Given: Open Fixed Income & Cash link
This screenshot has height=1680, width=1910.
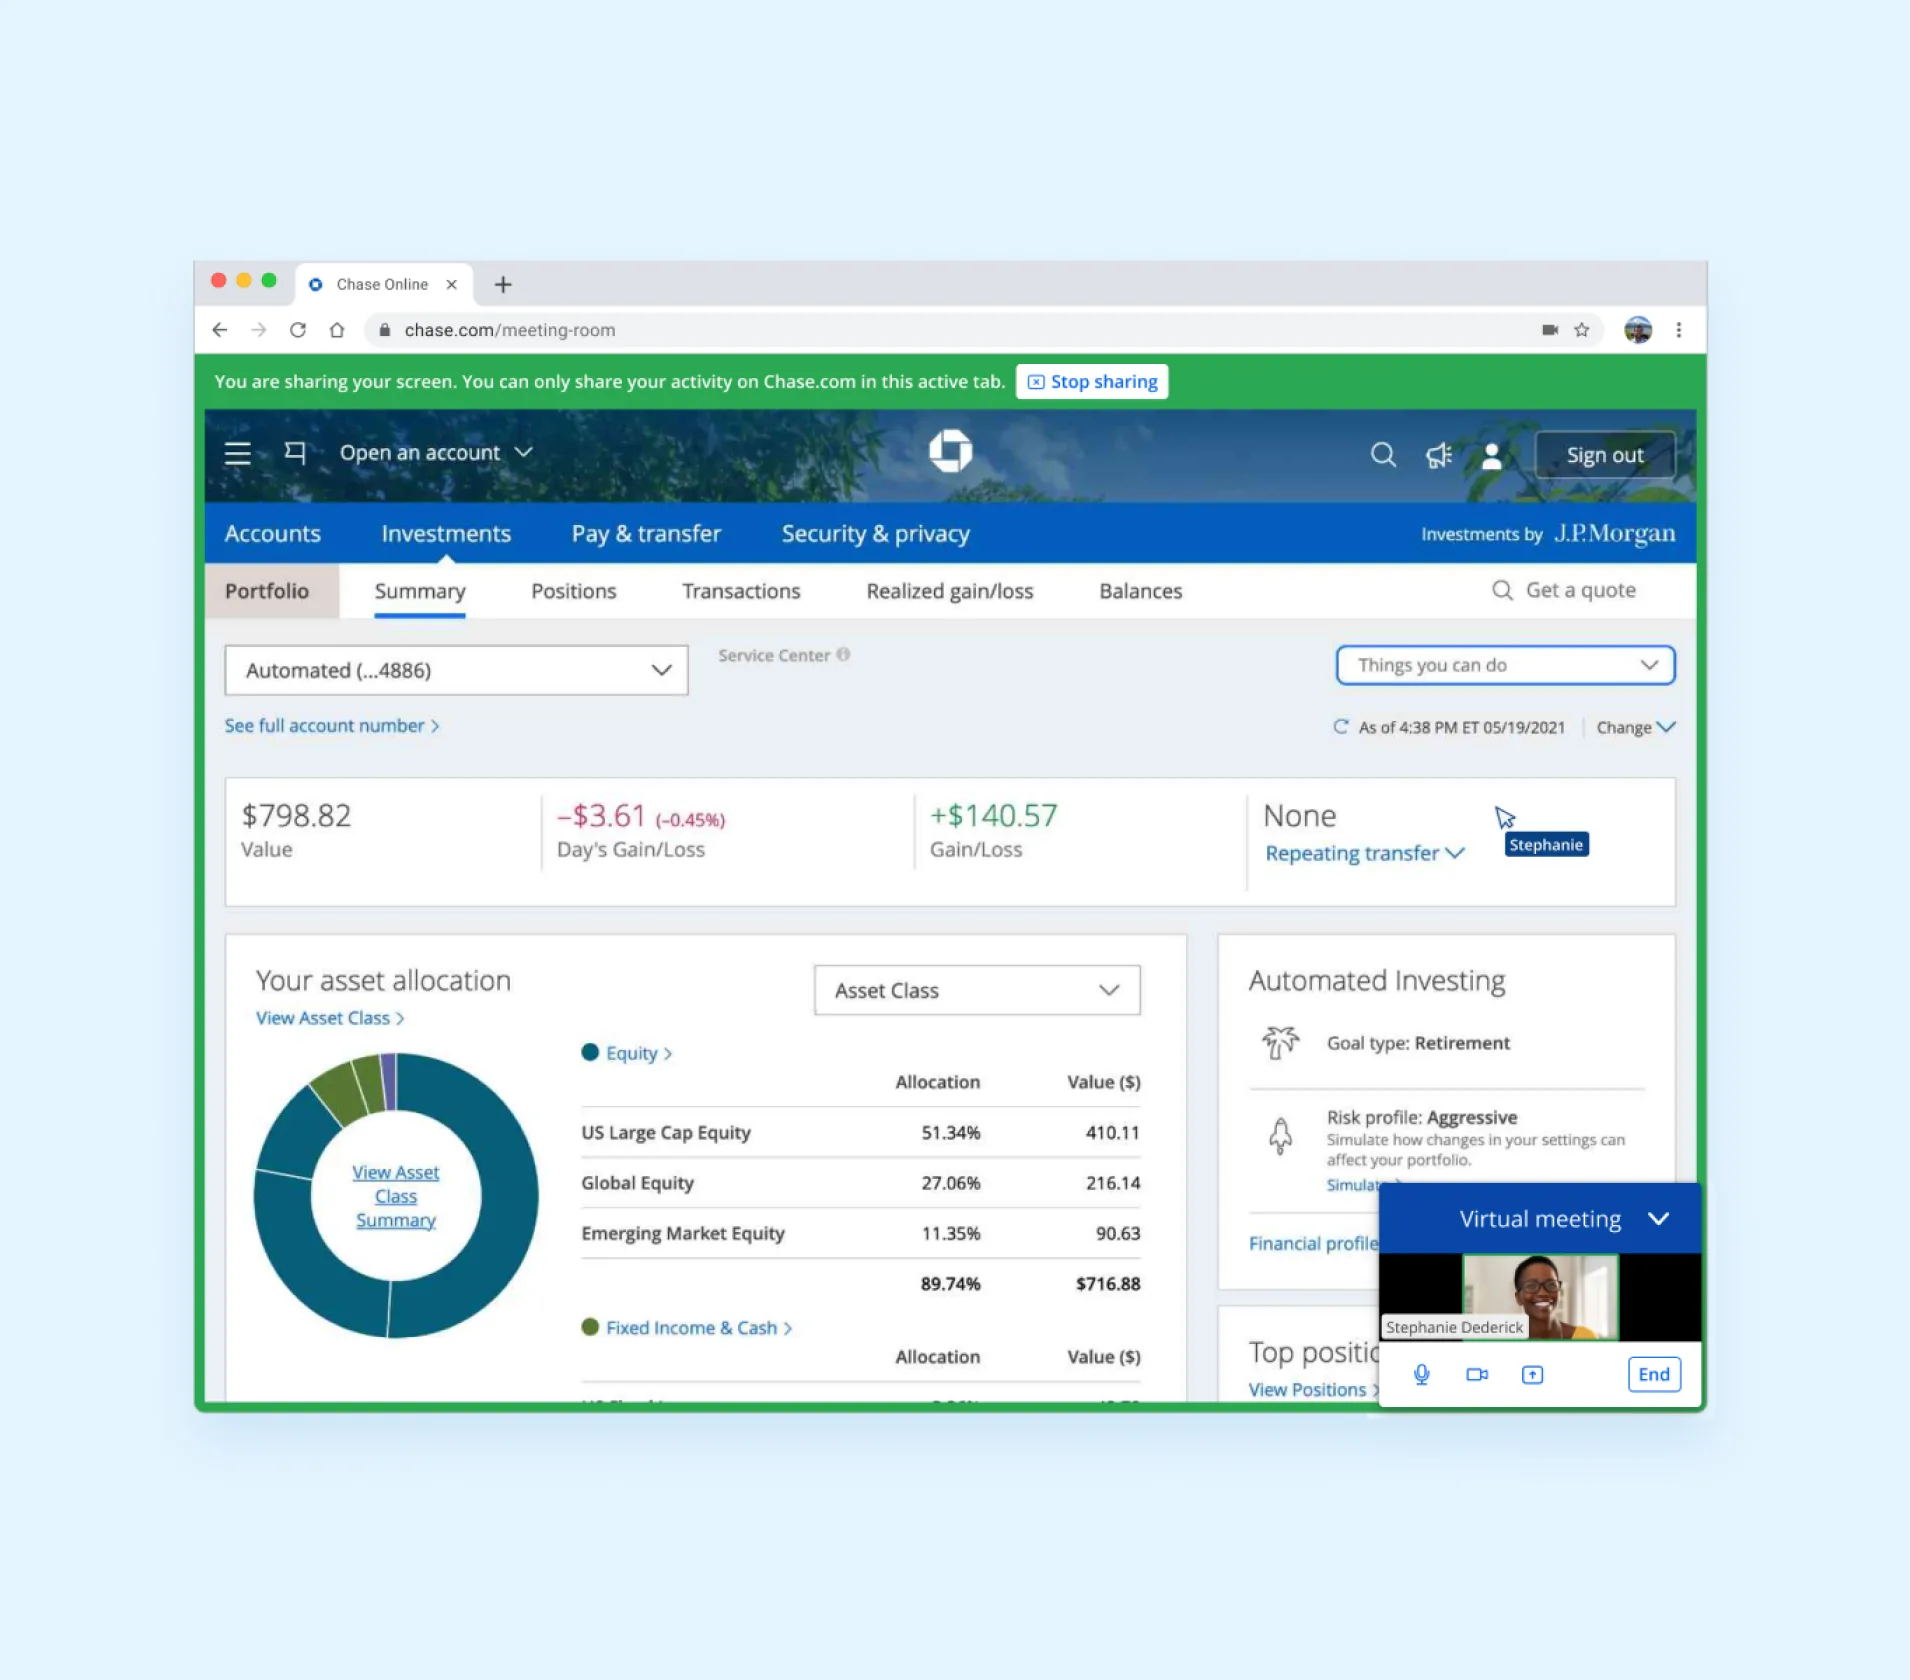Looking at the screenshot, I should 698,1328.
